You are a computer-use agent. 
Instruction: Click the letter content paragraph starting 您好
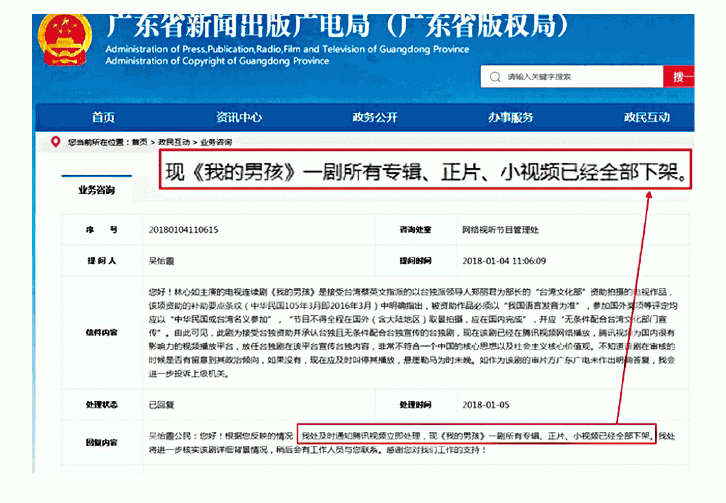pos(413,333)
